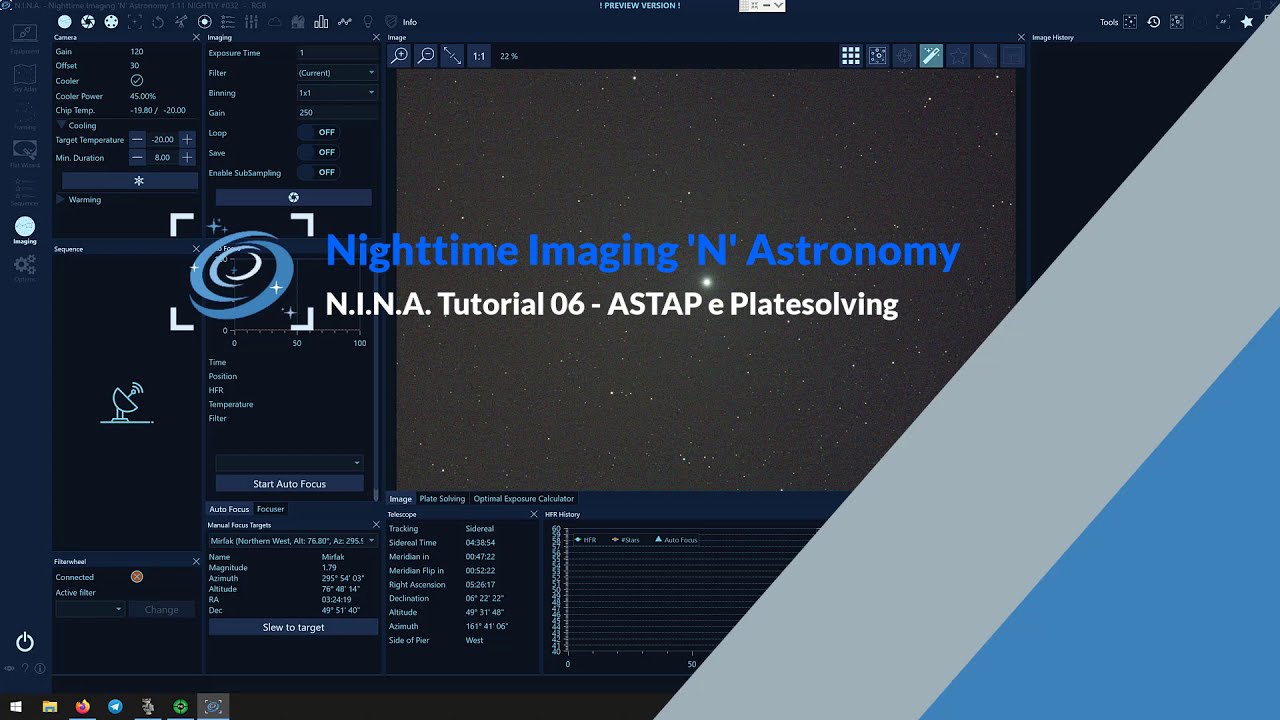The width and height of the screenshot is (1280, 720).
Task: Open Firefox from the taskbar
Action: click(82, 707)
